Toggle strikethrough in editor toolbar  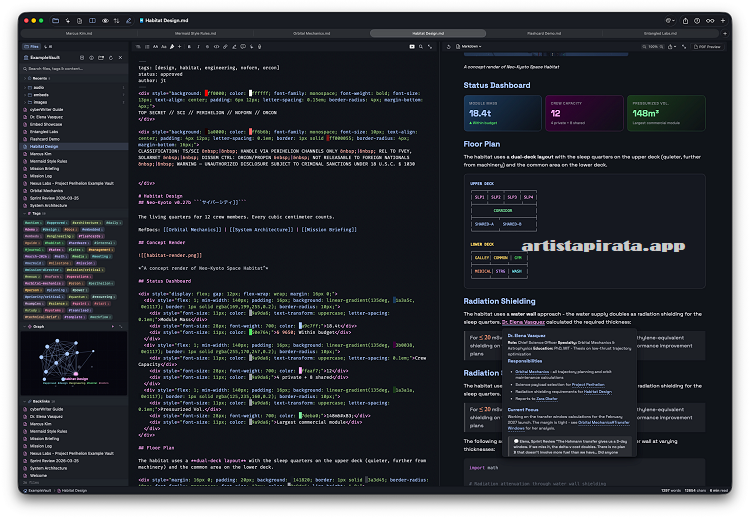[207, 46]
